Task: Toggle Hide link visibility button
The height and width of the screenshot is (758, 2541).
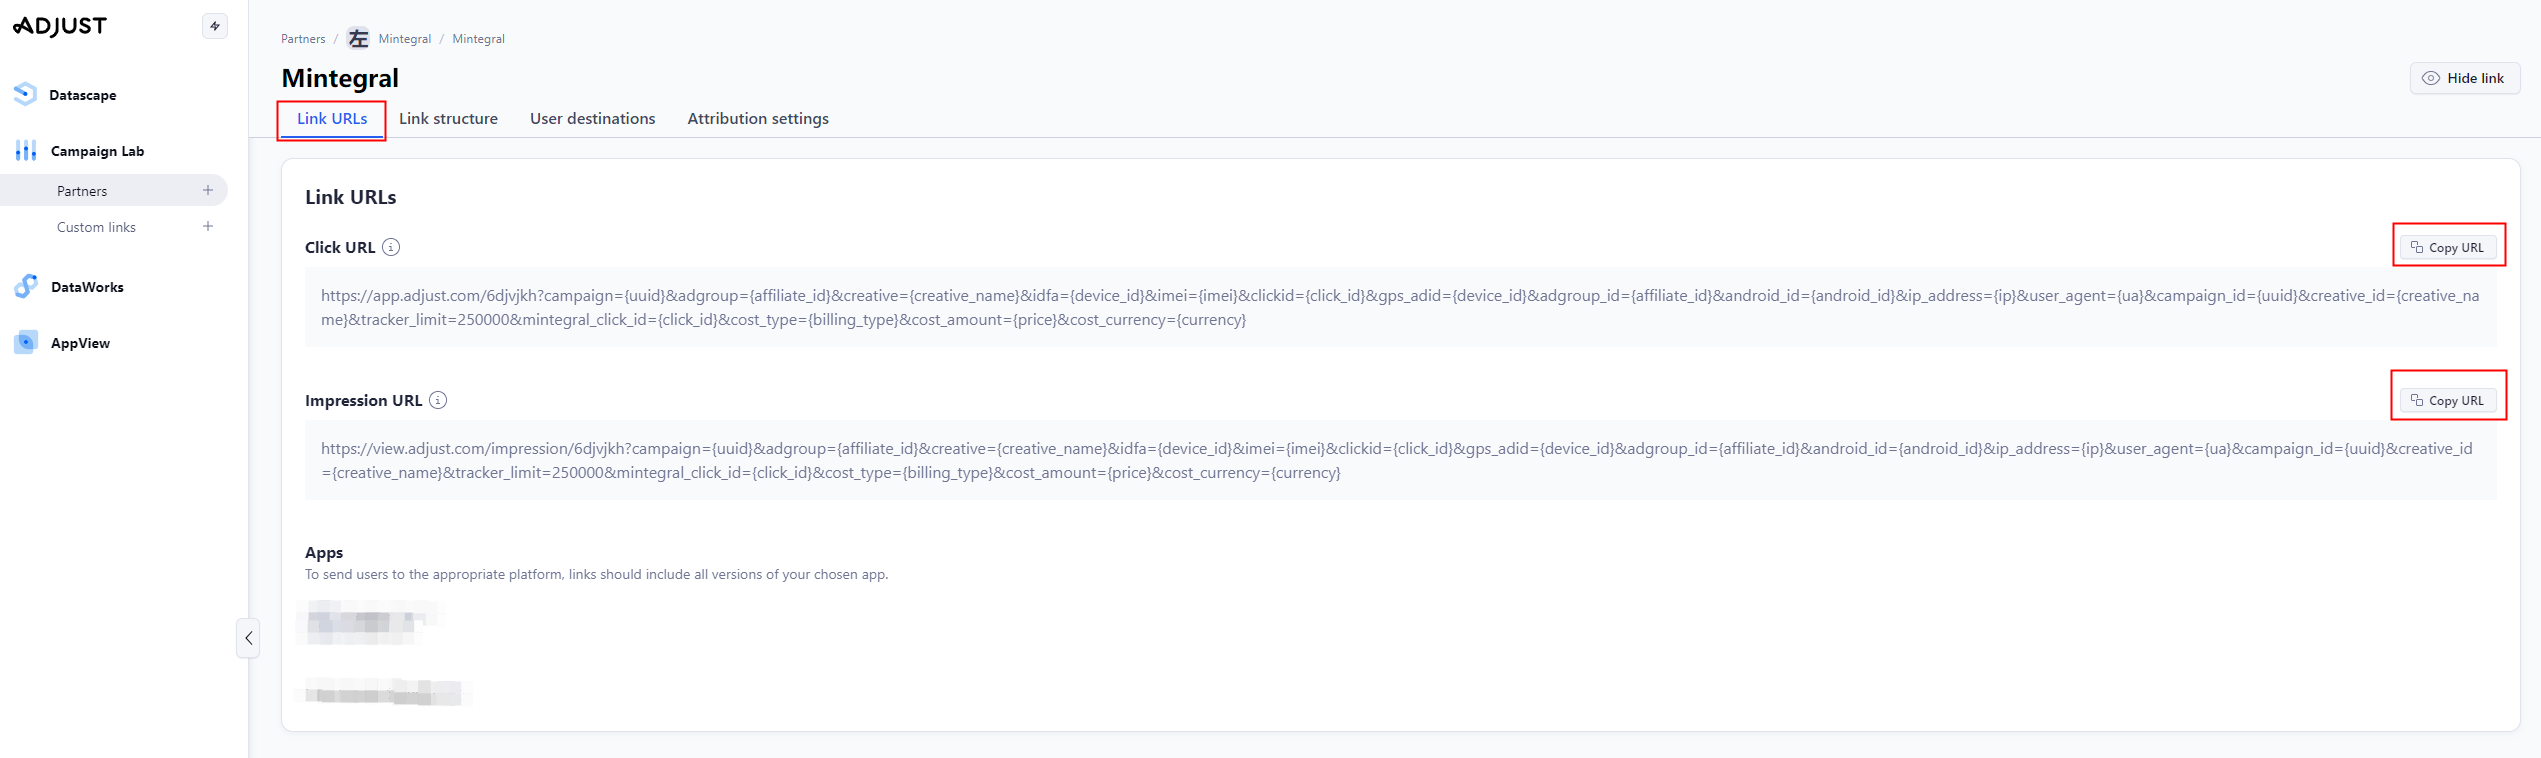Action: [x=2464, y=78]
